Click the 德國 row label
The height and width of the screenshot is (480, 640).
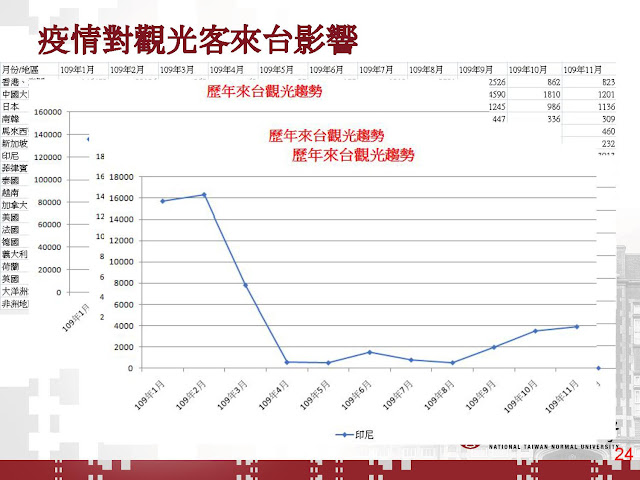click(11, 242)
